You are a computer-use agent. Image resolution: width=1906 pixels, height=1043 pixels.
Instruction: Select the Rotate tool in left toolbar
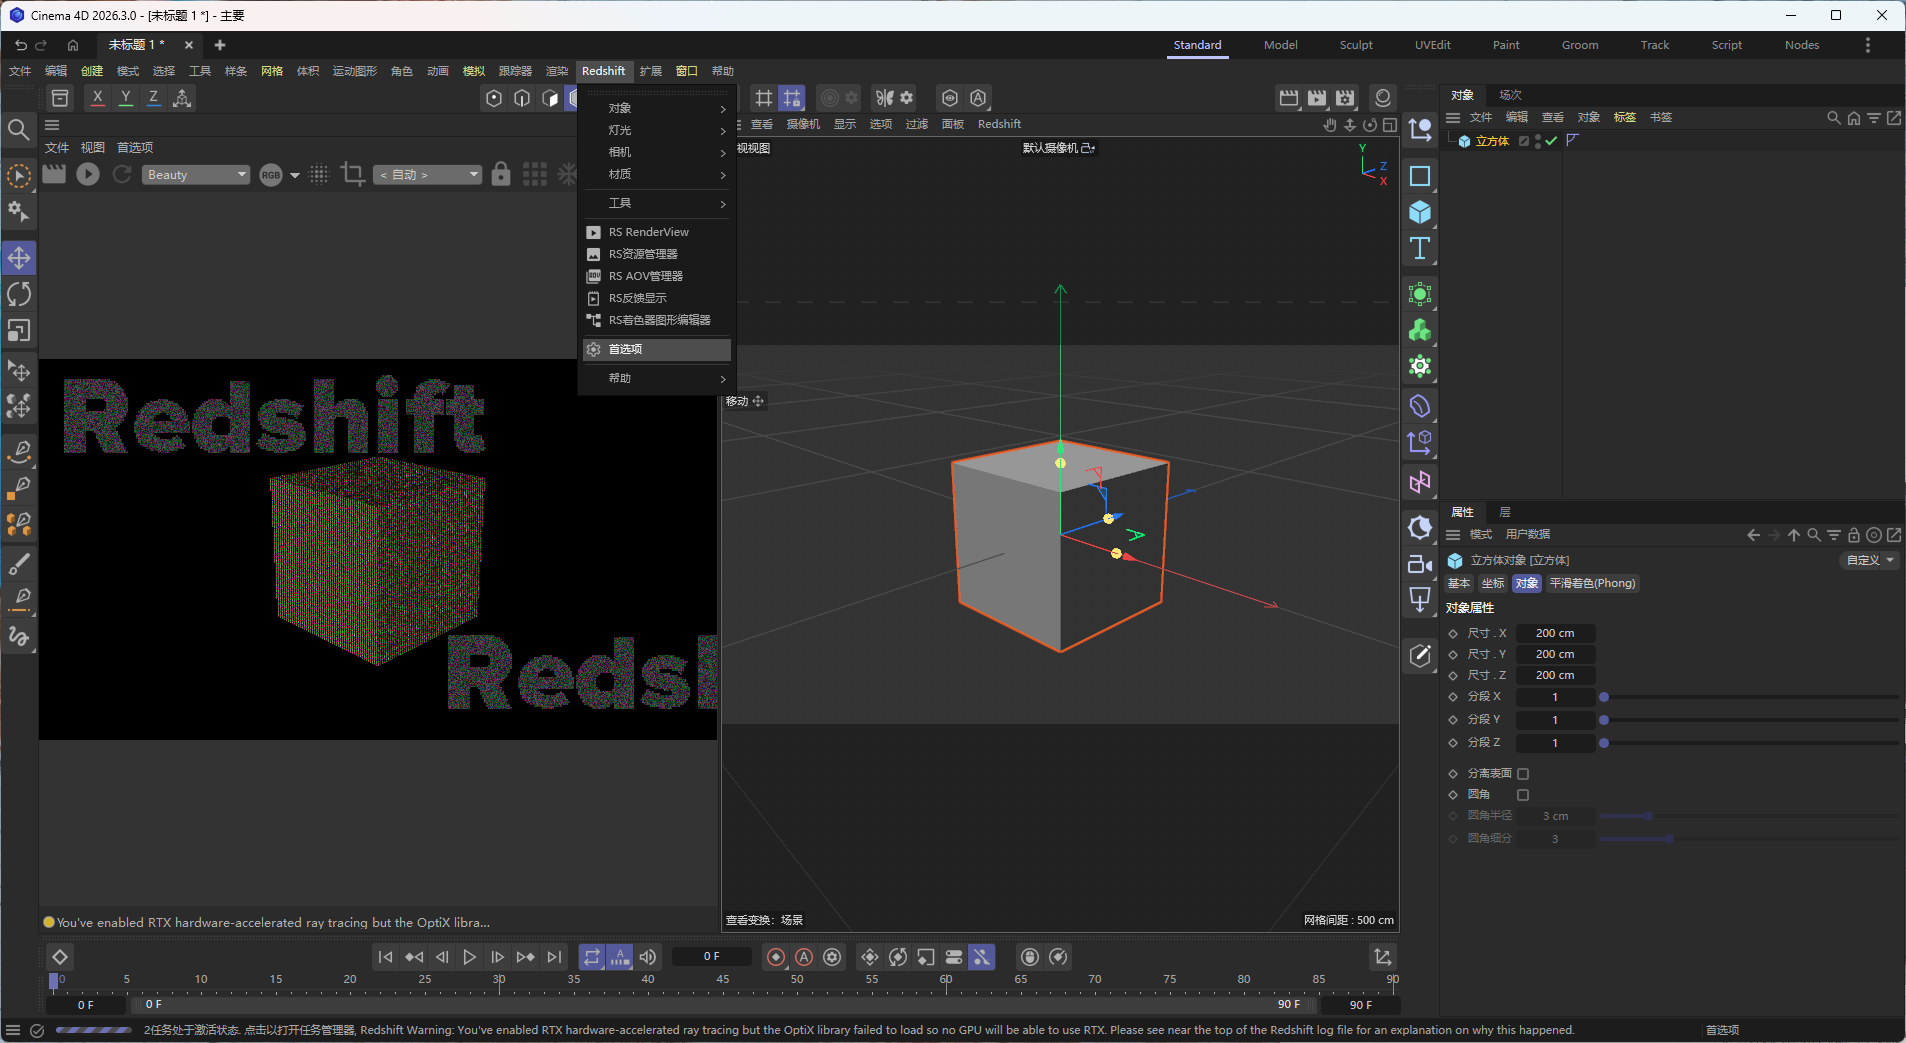[x=19, y=294]
